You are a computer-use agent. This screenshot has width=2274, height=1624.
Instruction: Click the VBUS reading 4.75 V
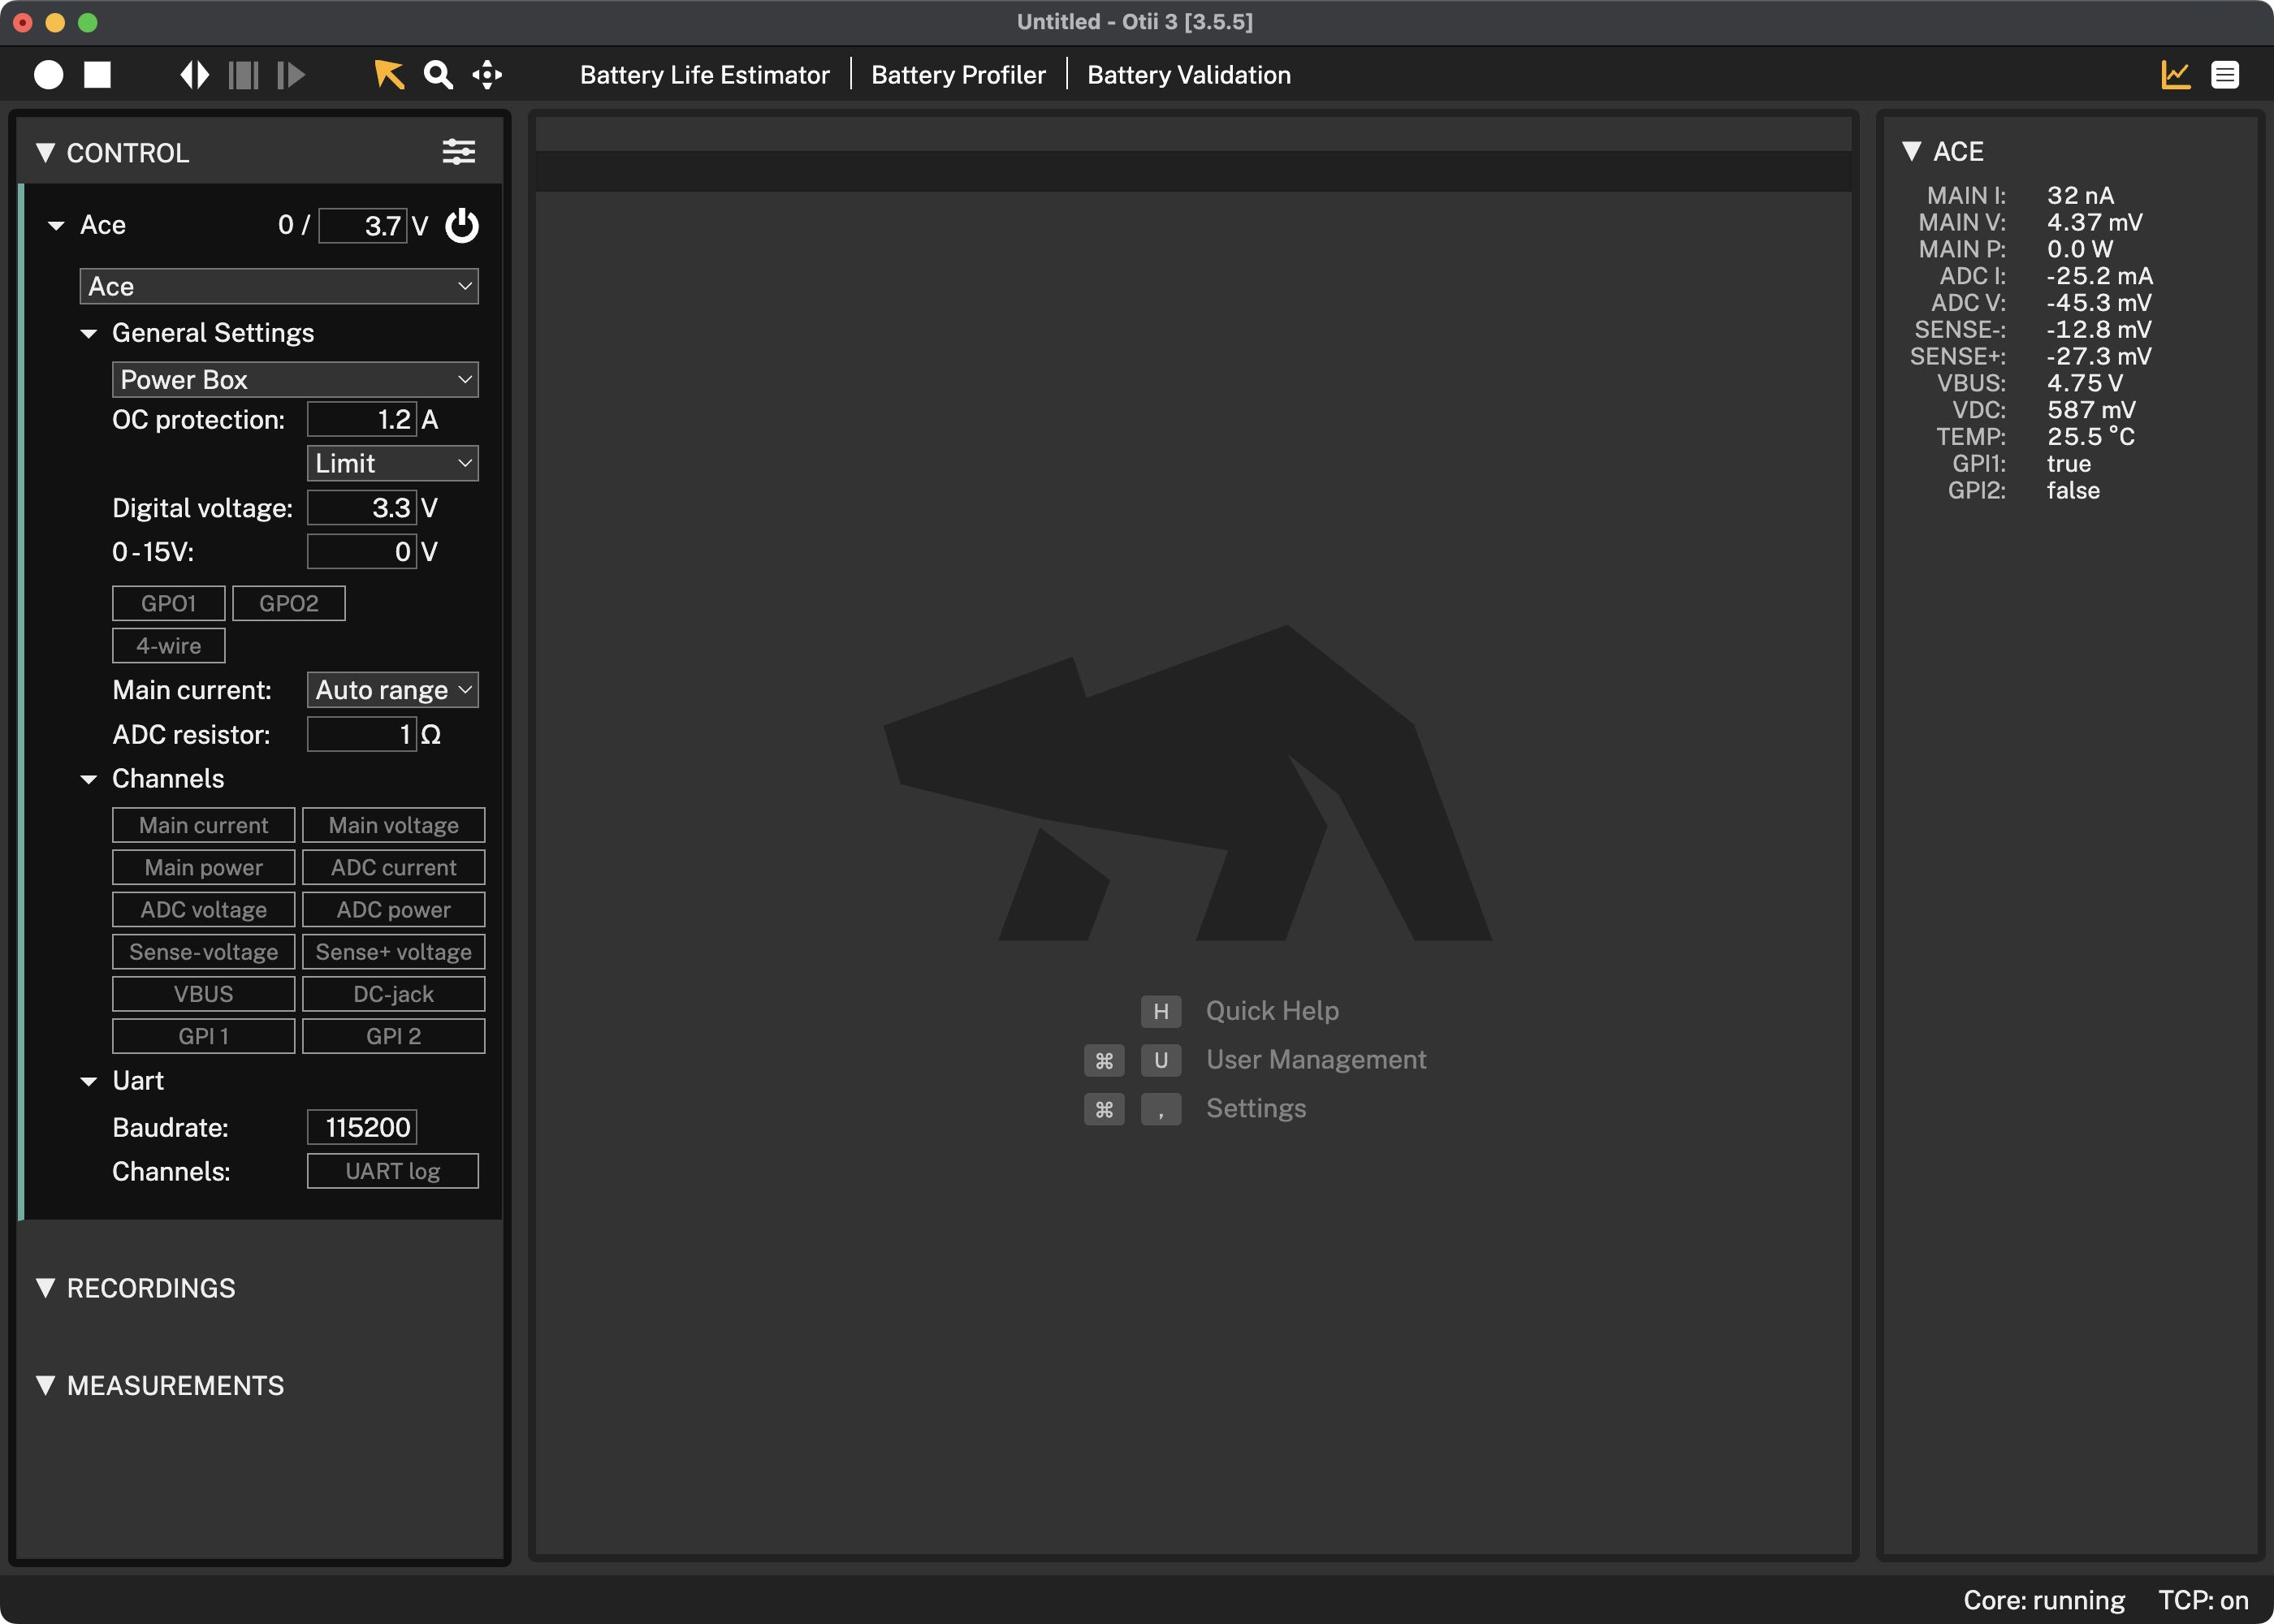(x=2084, y=383)
